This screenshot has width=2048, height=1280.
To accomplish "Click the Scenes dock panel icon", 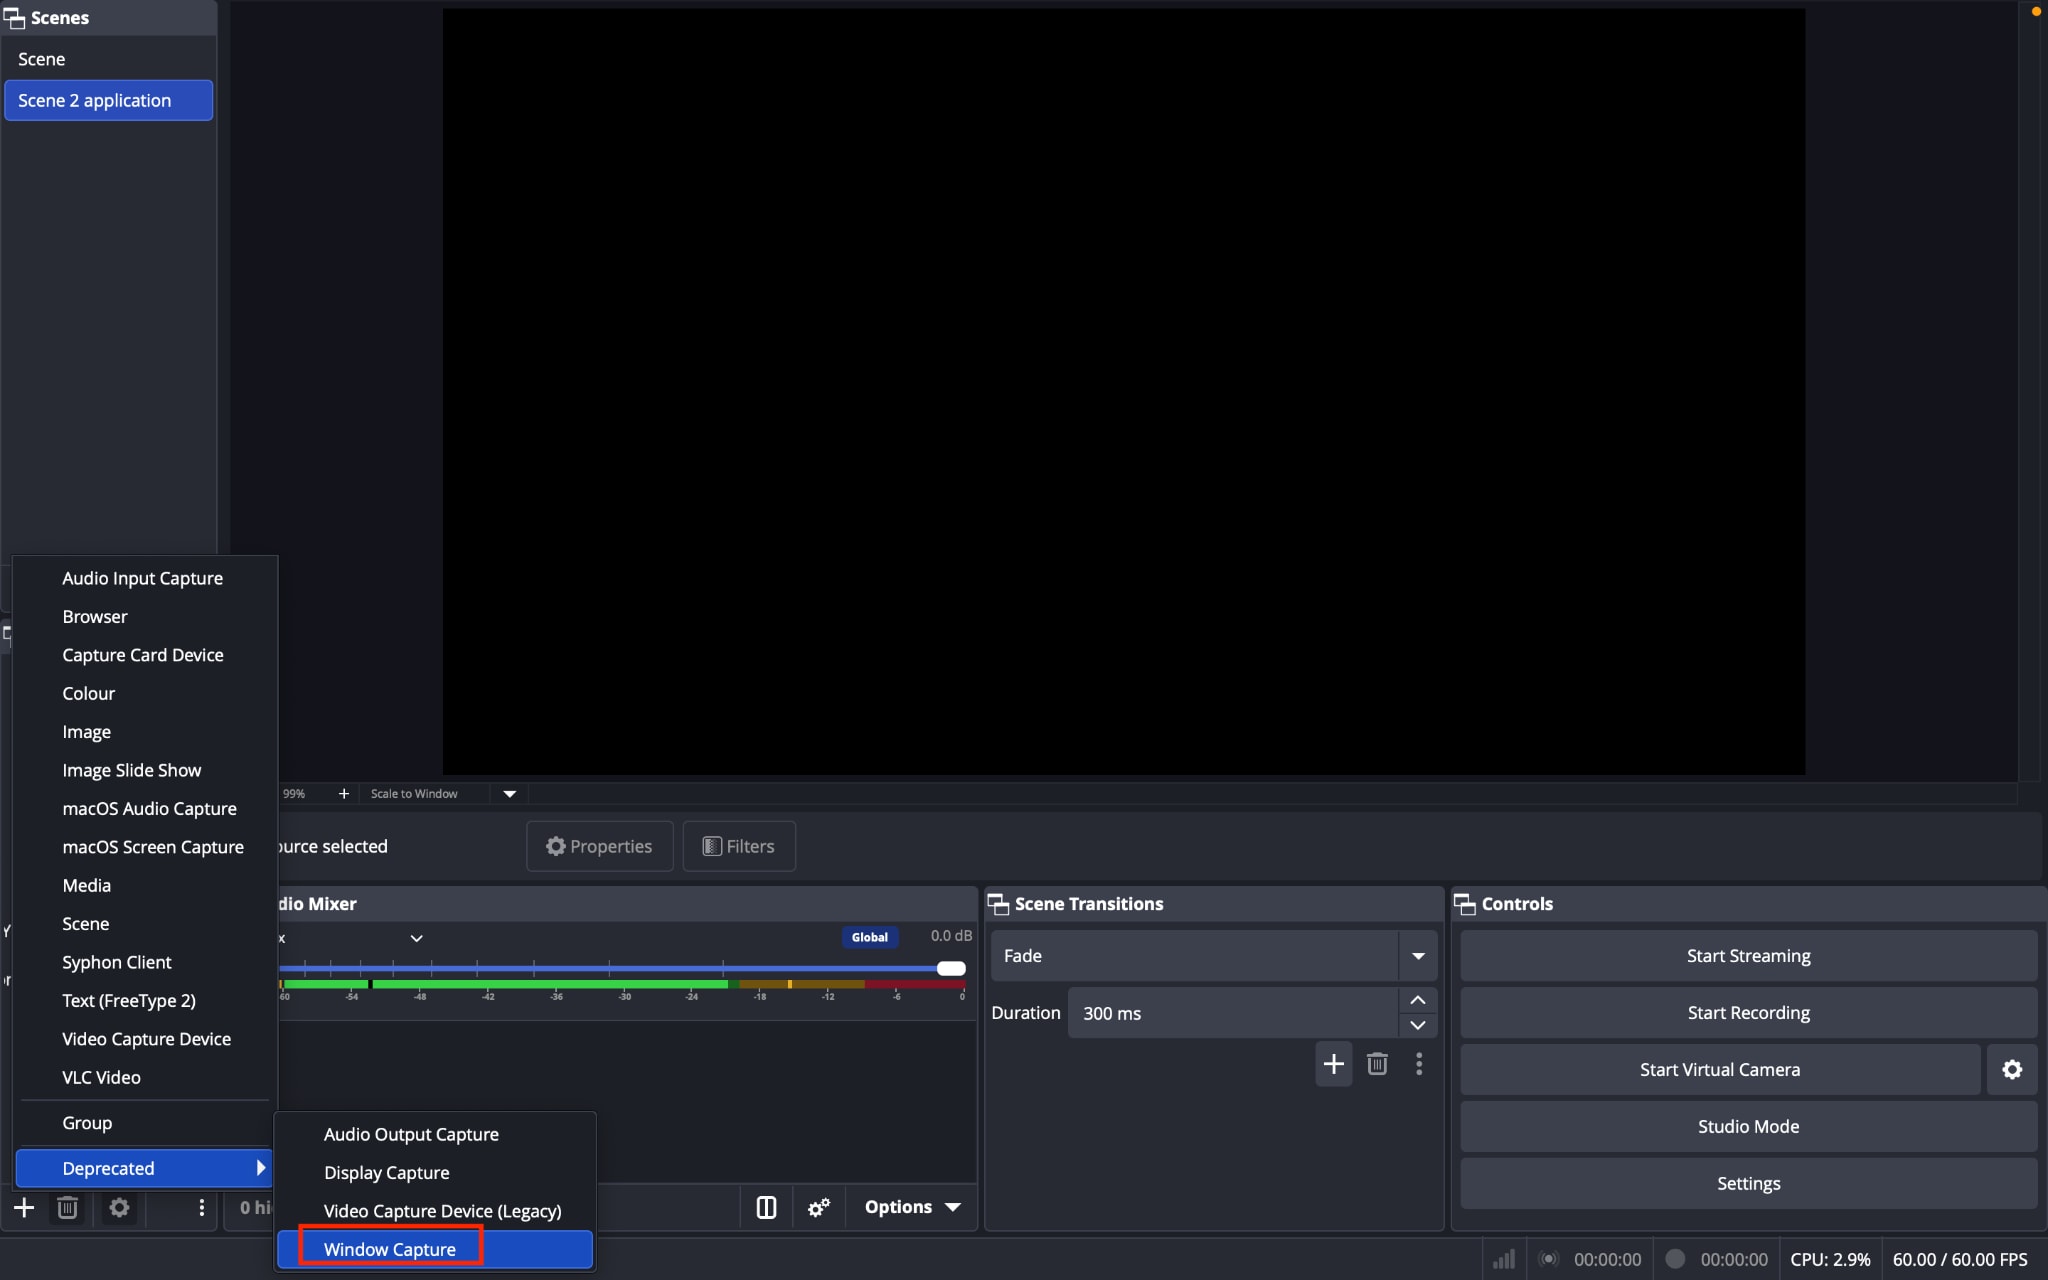I will (x=14, y=18).
